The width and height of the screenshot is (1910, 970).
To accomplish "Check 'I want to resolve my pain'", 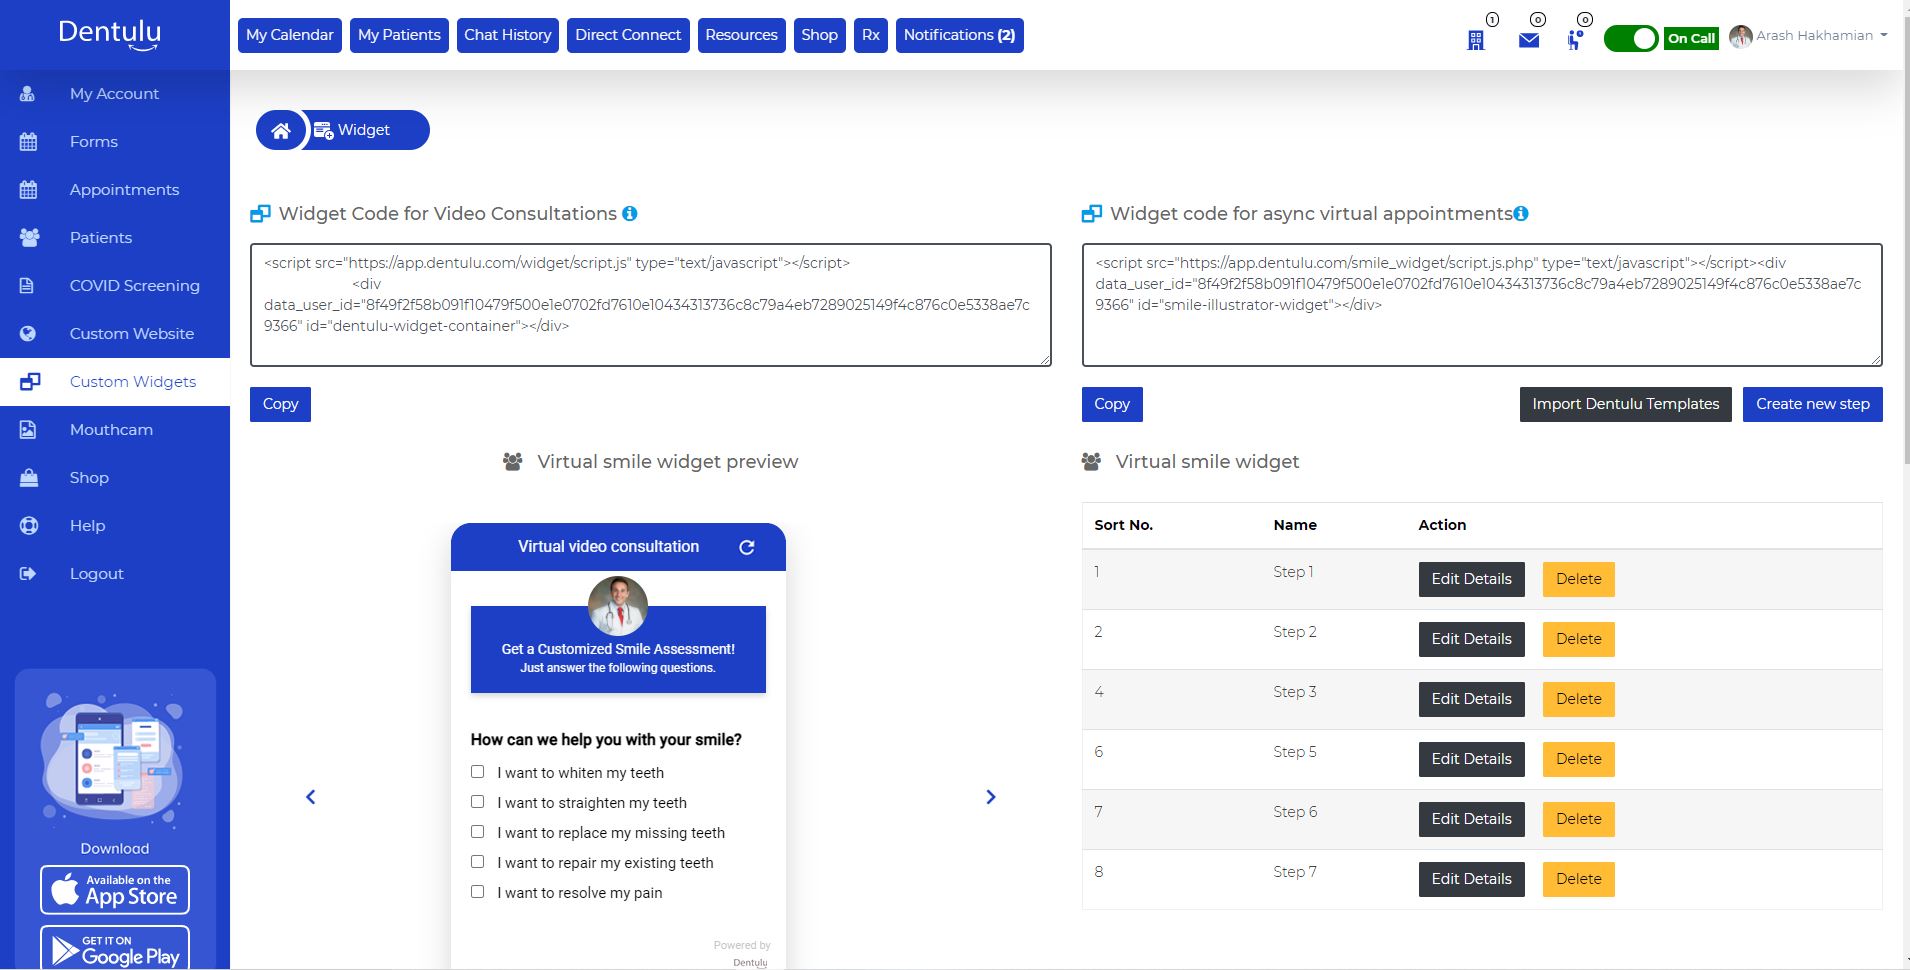I will (x=478, y=892).
